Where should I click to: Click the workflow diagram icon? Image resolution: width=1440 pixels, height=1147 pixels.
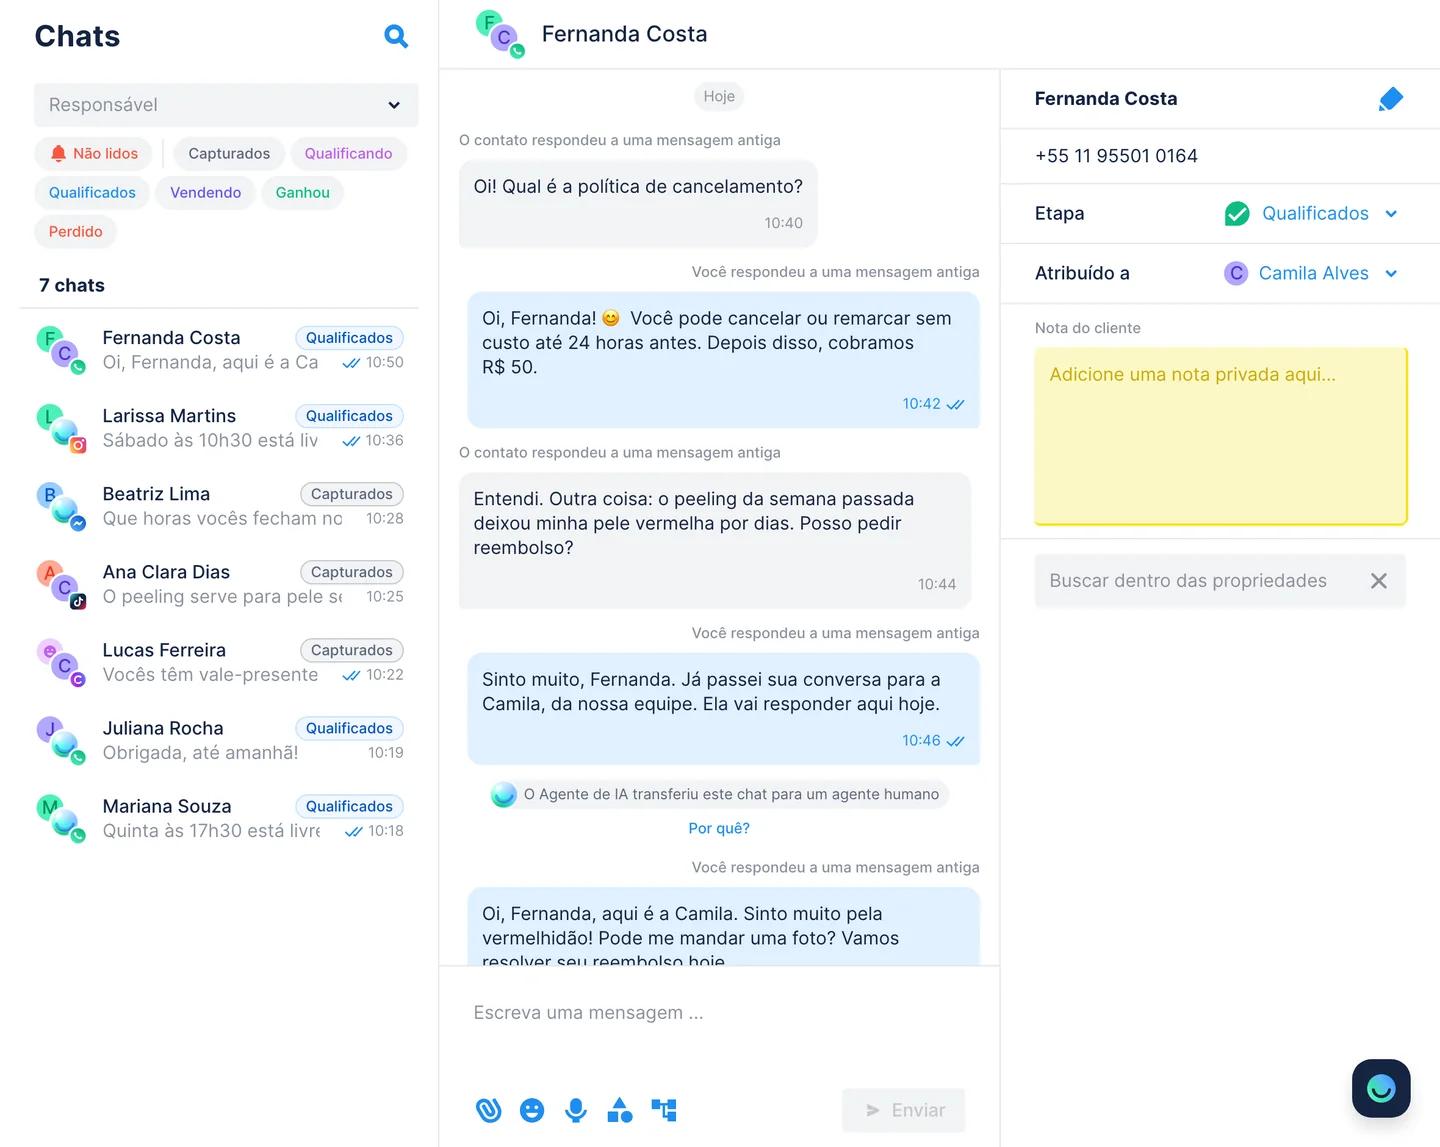click(664, 1110)
